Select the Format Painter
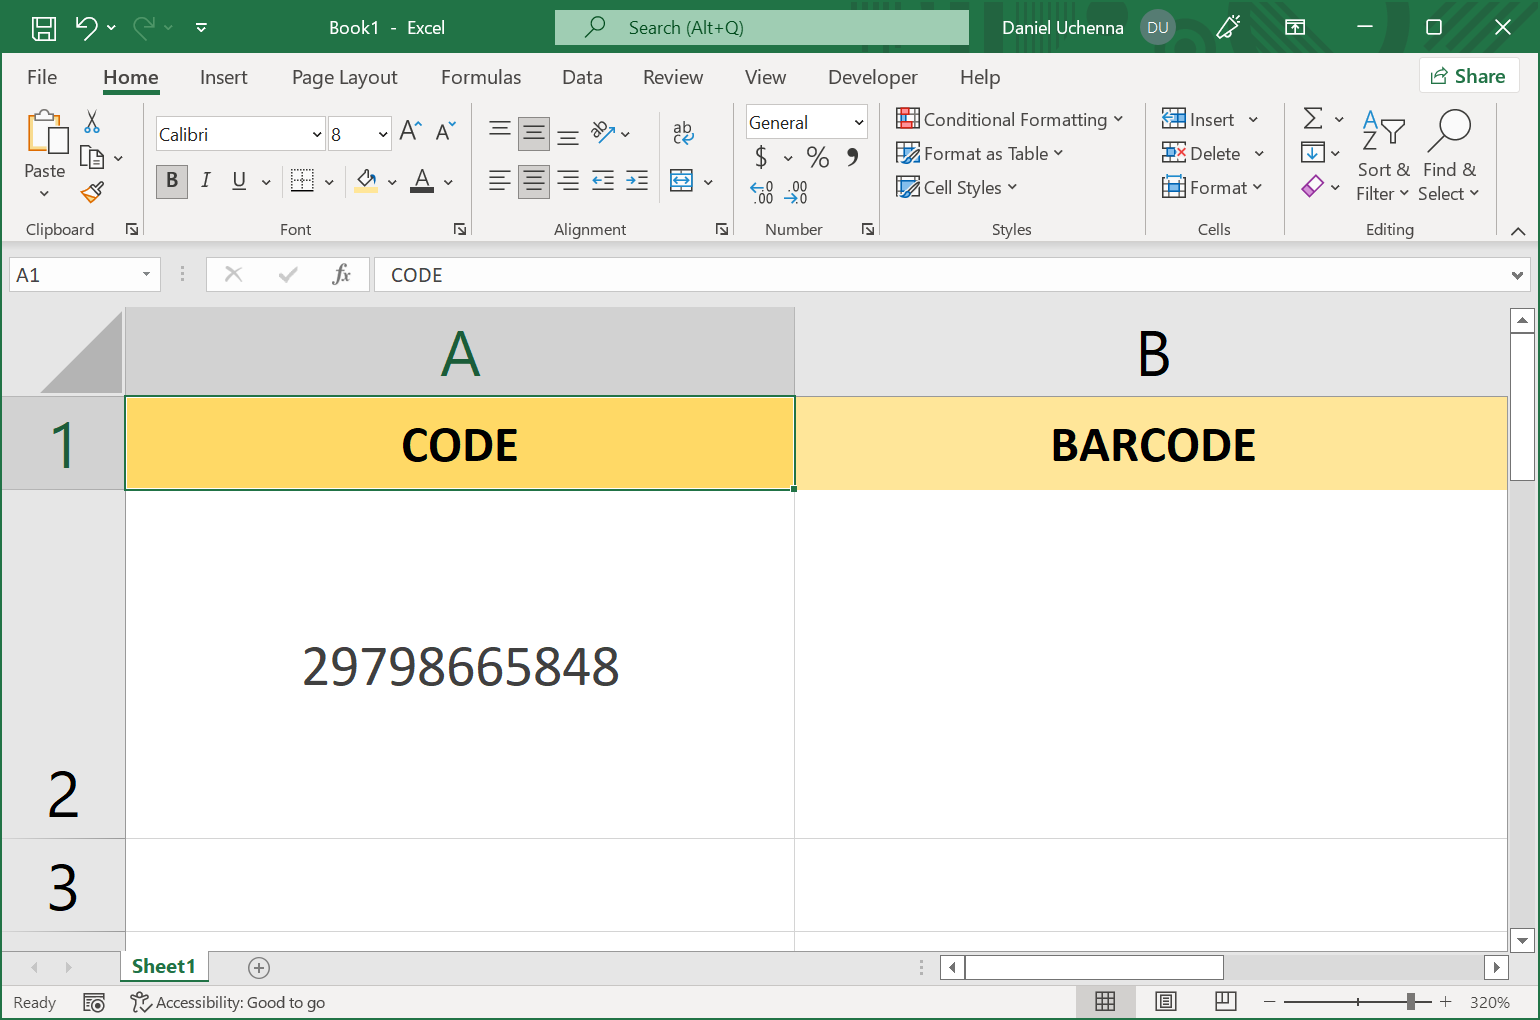 click(x=92, y=192)
